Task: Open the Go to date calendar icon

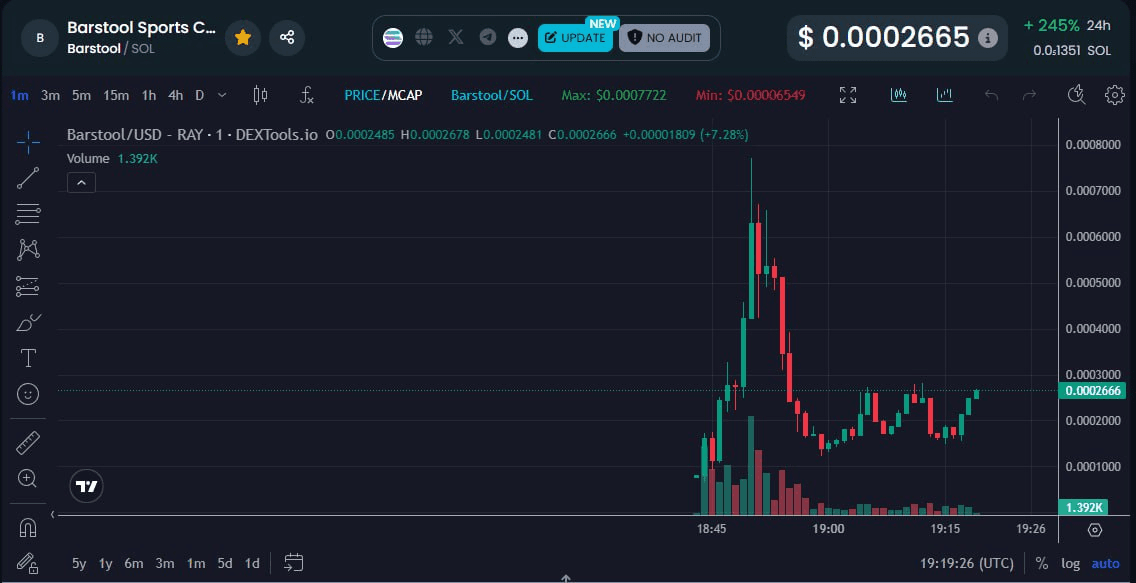Action: point(293,562)
